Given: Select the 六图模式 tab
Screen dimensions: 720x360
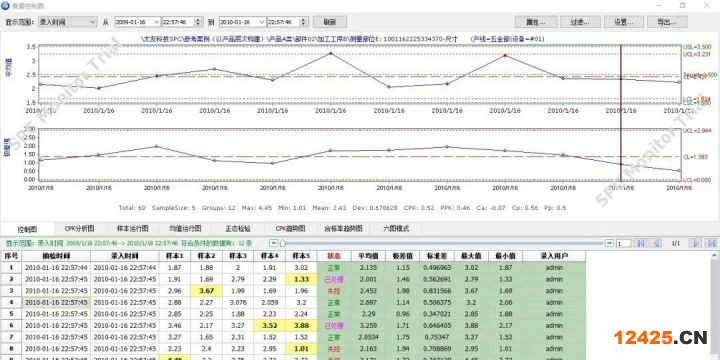Looking at the screenshot, I should click(x=396, y=228).
